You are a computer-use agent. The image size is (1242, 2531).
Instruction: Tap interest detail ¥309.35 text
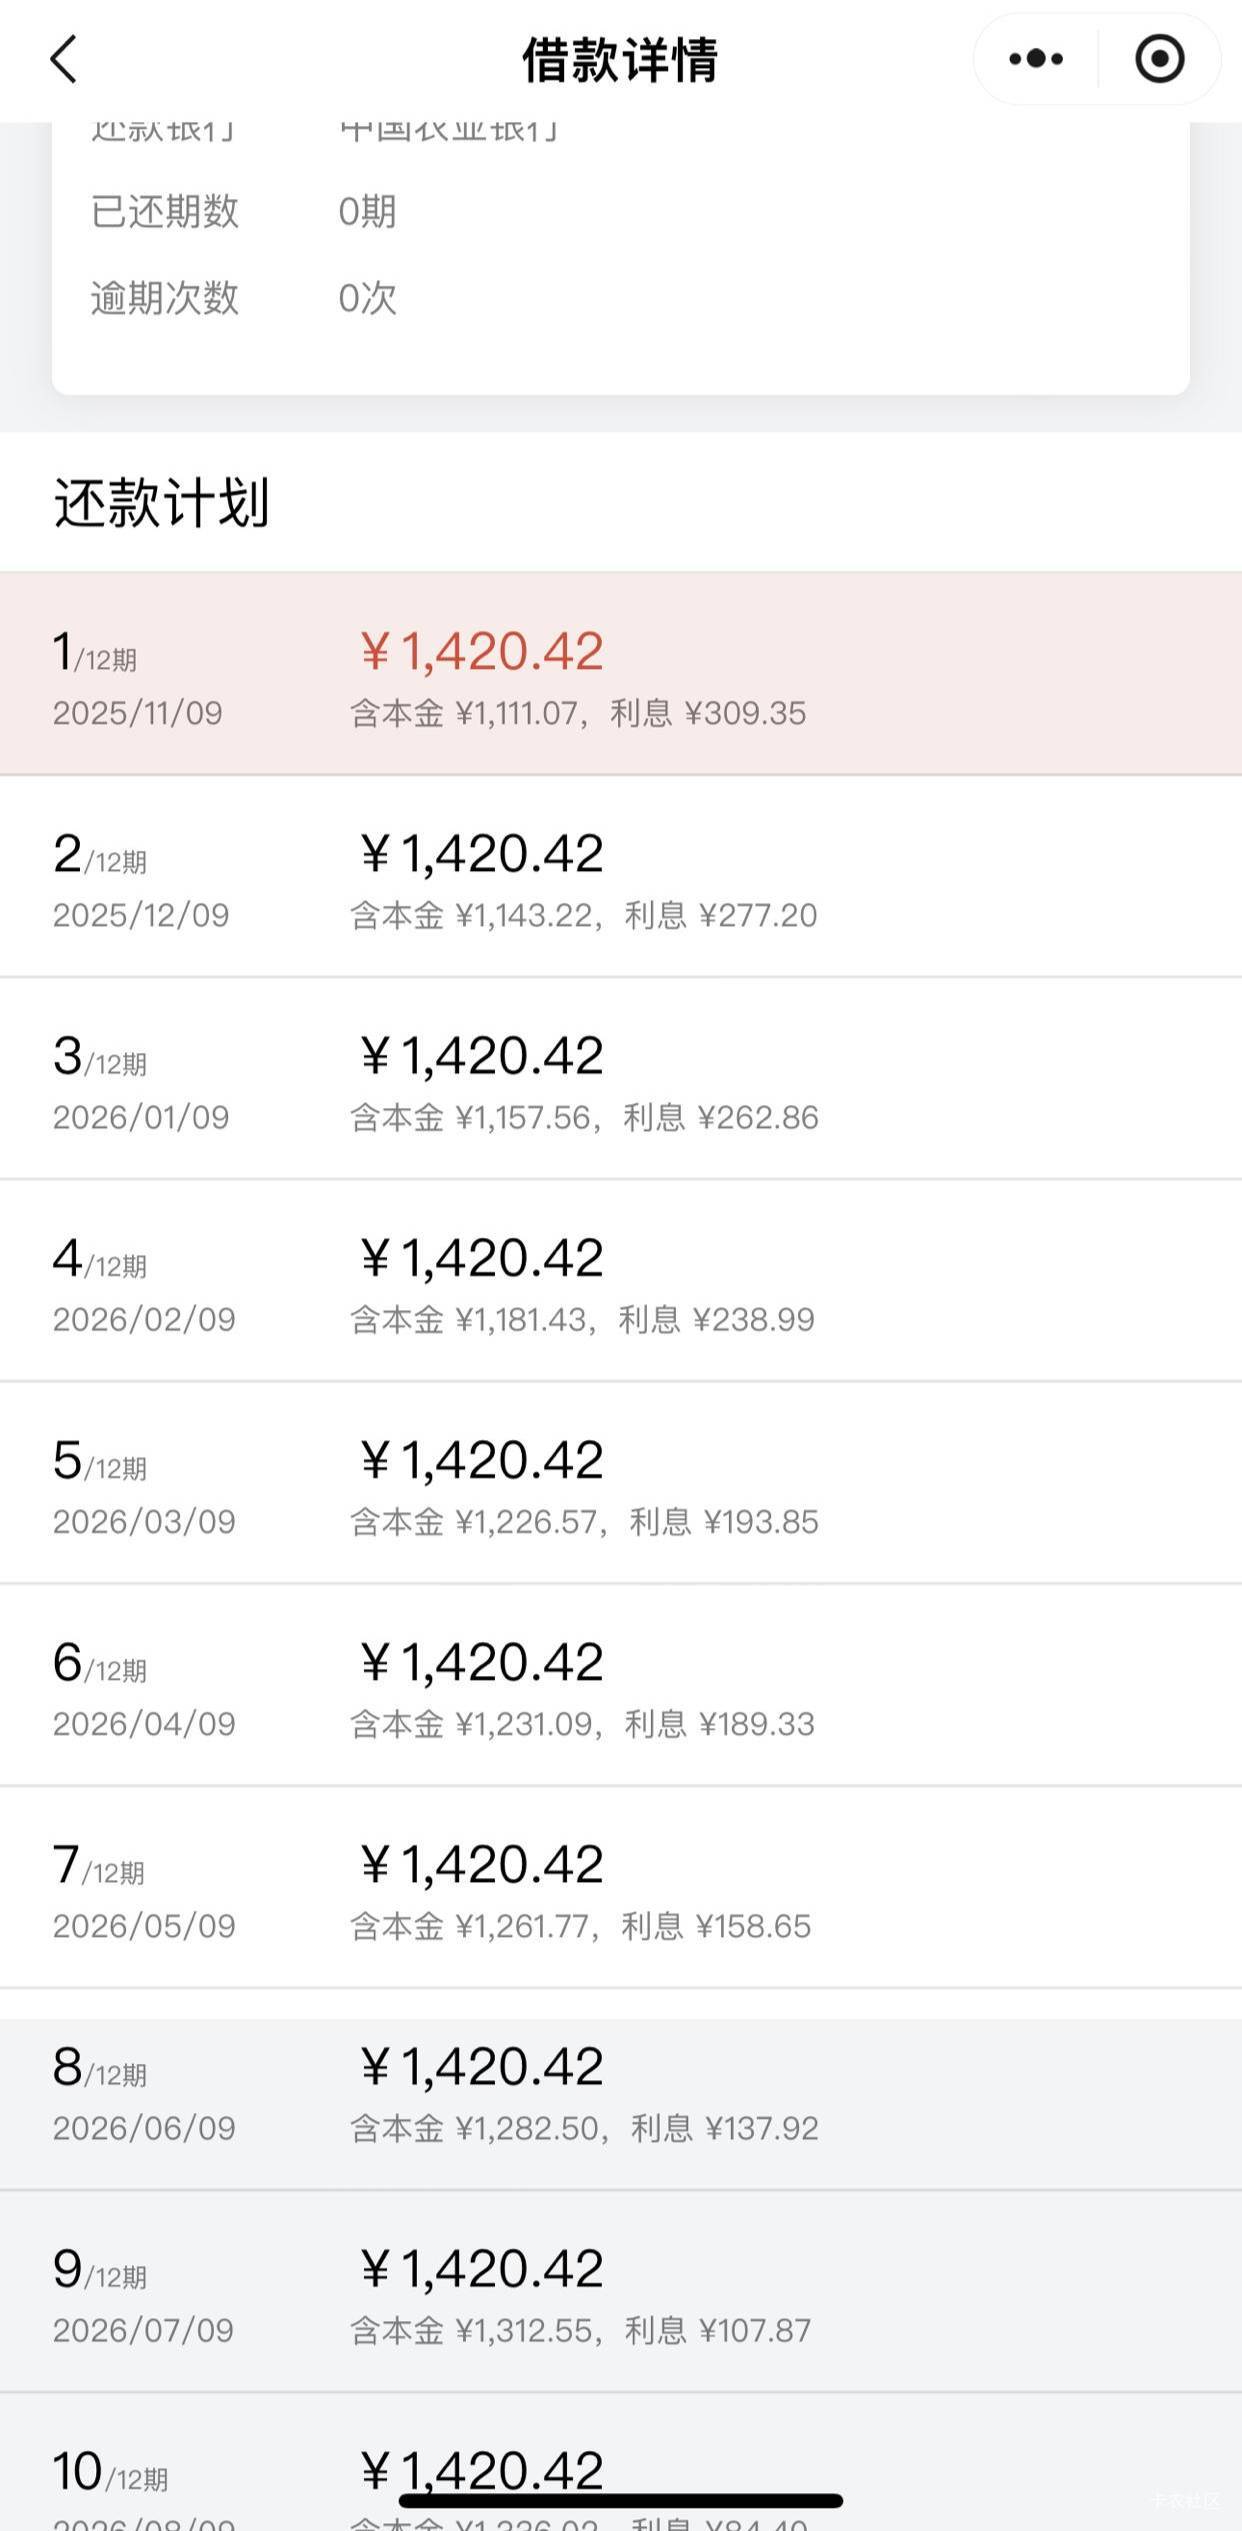[744, 713]
